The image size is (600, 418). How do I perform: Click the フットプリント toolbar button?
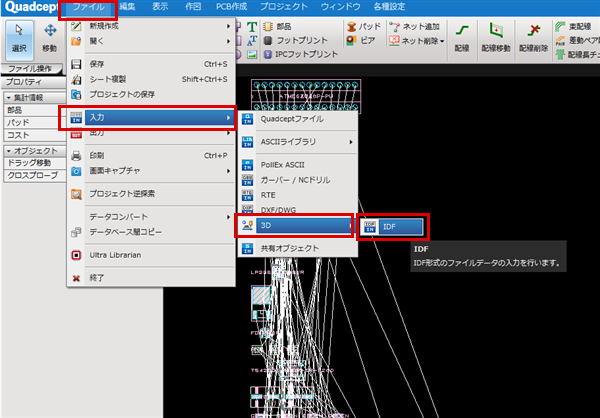296,40
